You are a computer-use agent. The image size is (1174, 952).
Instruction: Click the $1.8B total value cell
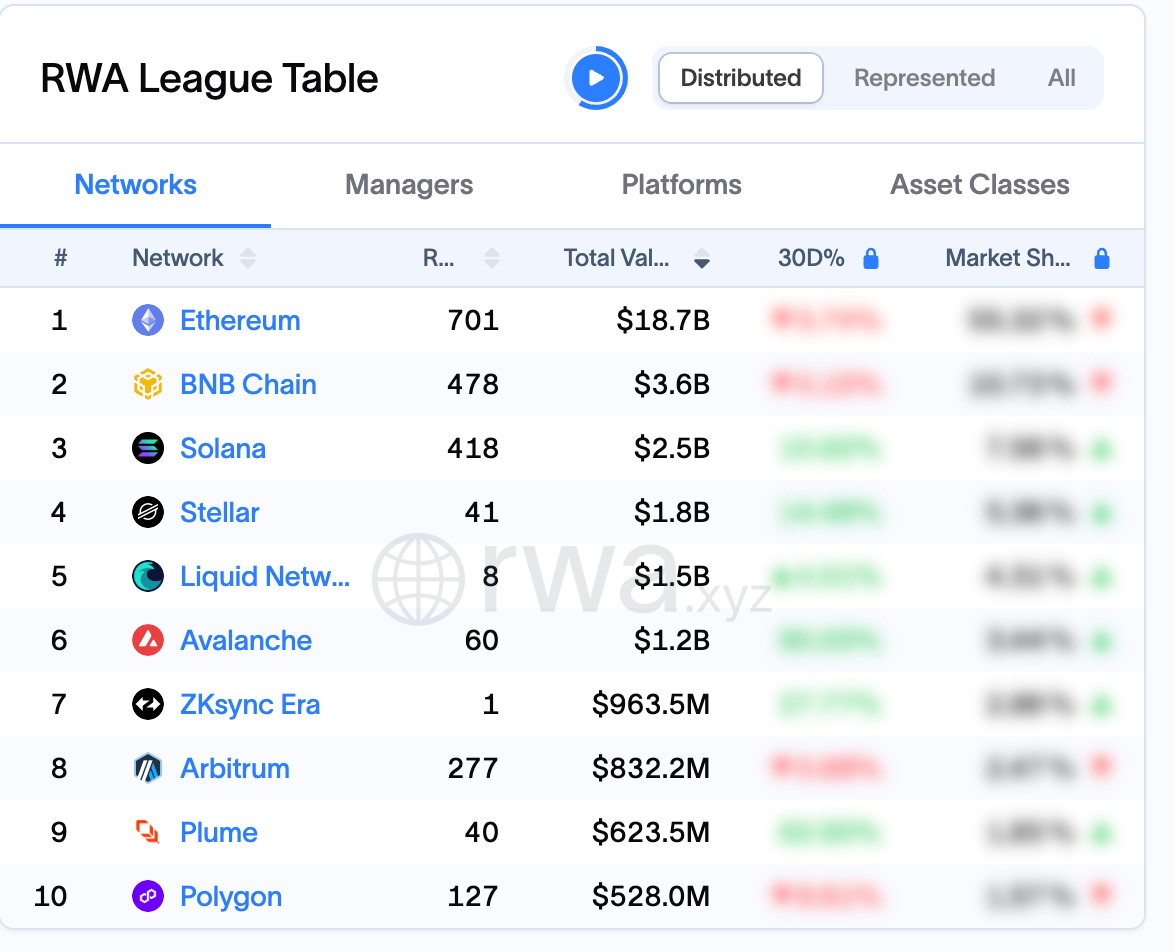672,512
